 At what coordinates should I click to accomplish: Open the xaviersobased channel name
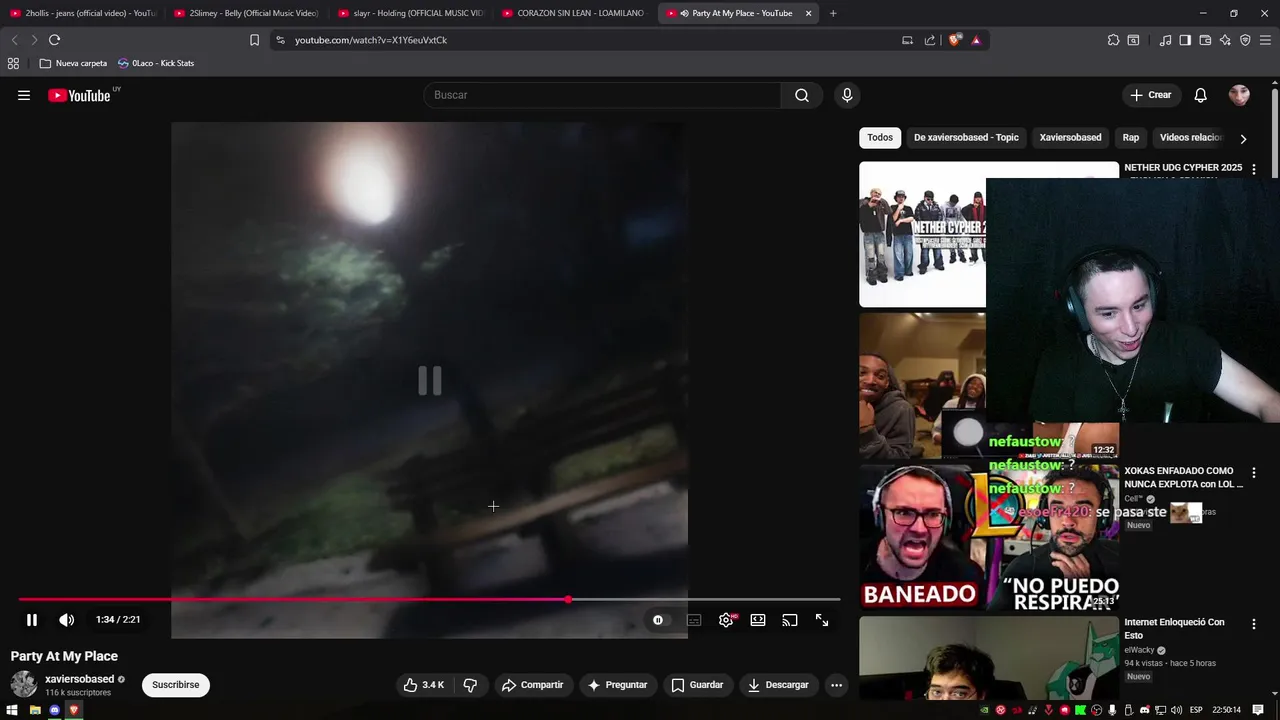(80, 679)
